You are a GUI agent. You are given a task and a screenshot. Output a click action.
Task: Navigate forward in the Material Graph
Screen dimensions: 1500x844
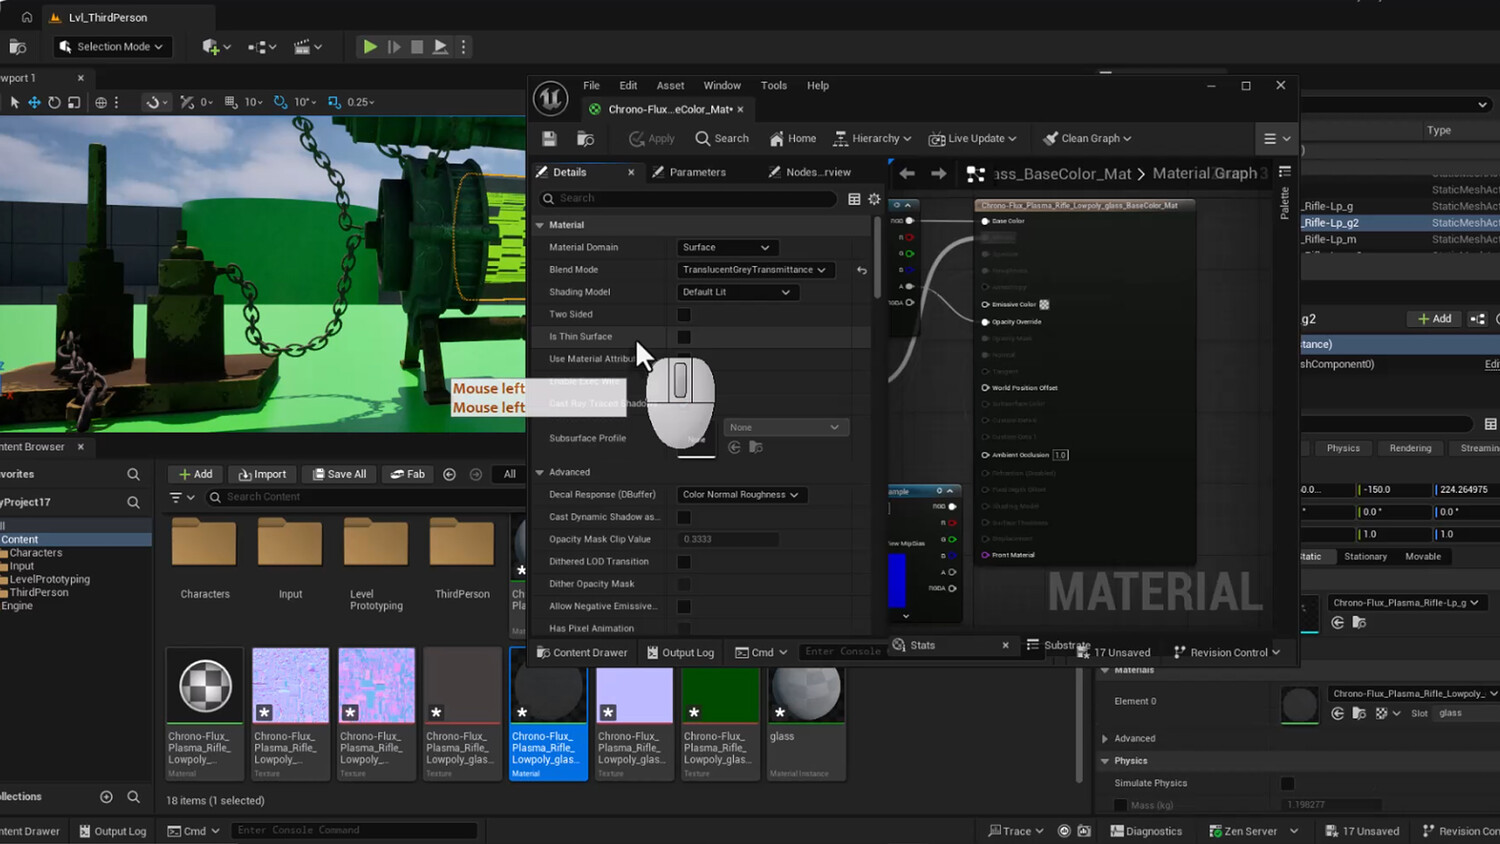938,174
